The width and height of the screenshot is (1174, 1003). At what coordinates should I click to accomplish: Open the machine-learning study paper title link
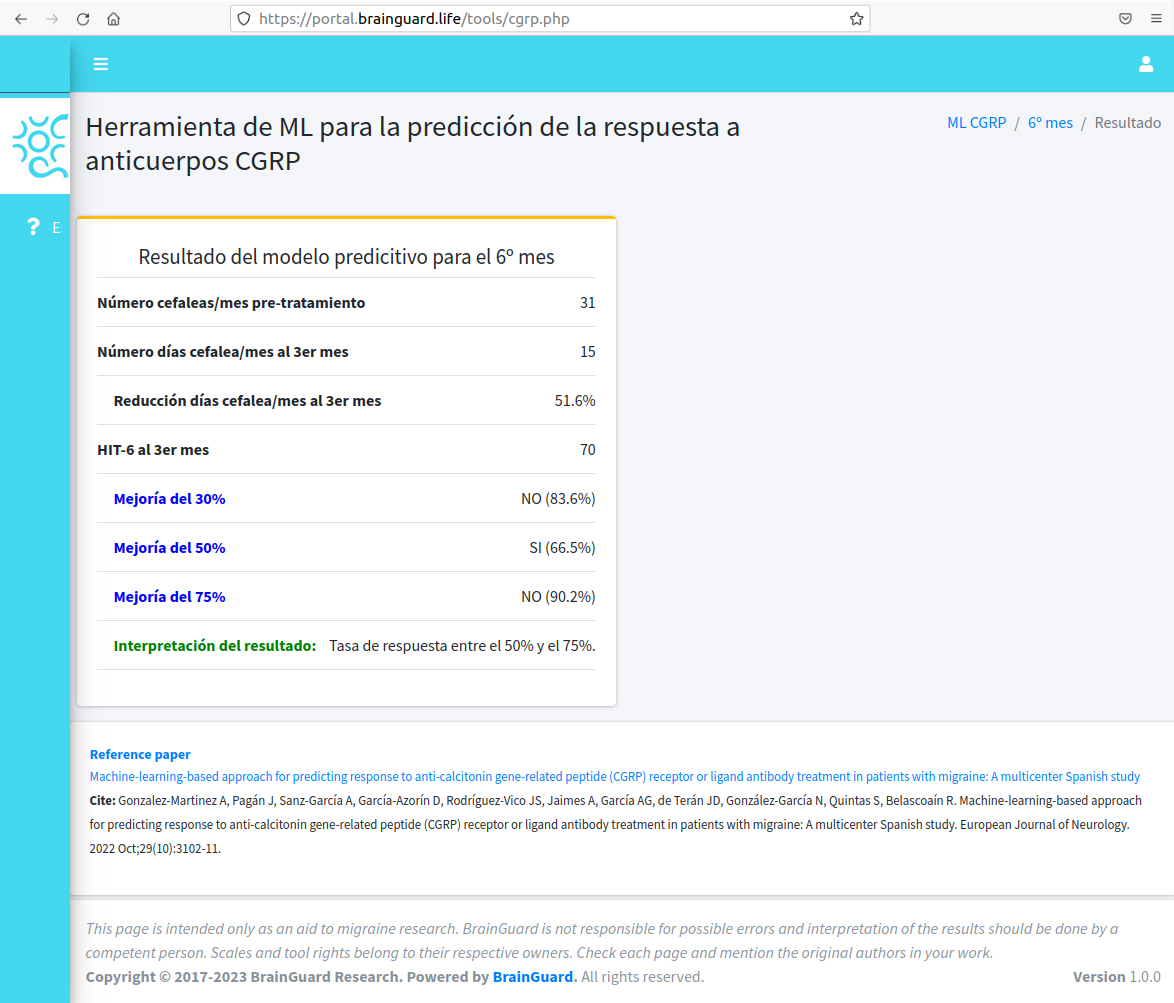click(614, 777)
